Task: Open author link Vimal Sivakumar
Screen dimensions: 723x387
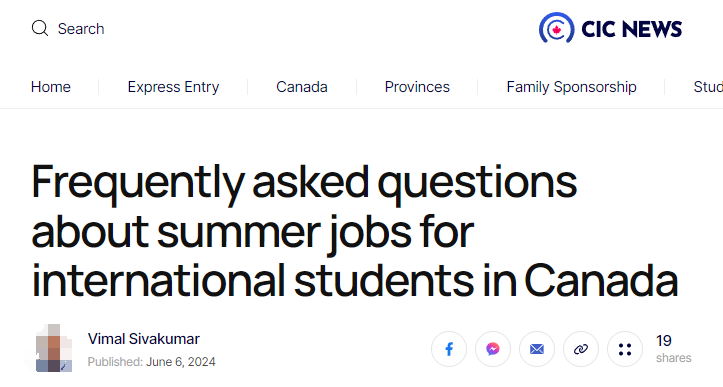Action: (x=144, y=339)
